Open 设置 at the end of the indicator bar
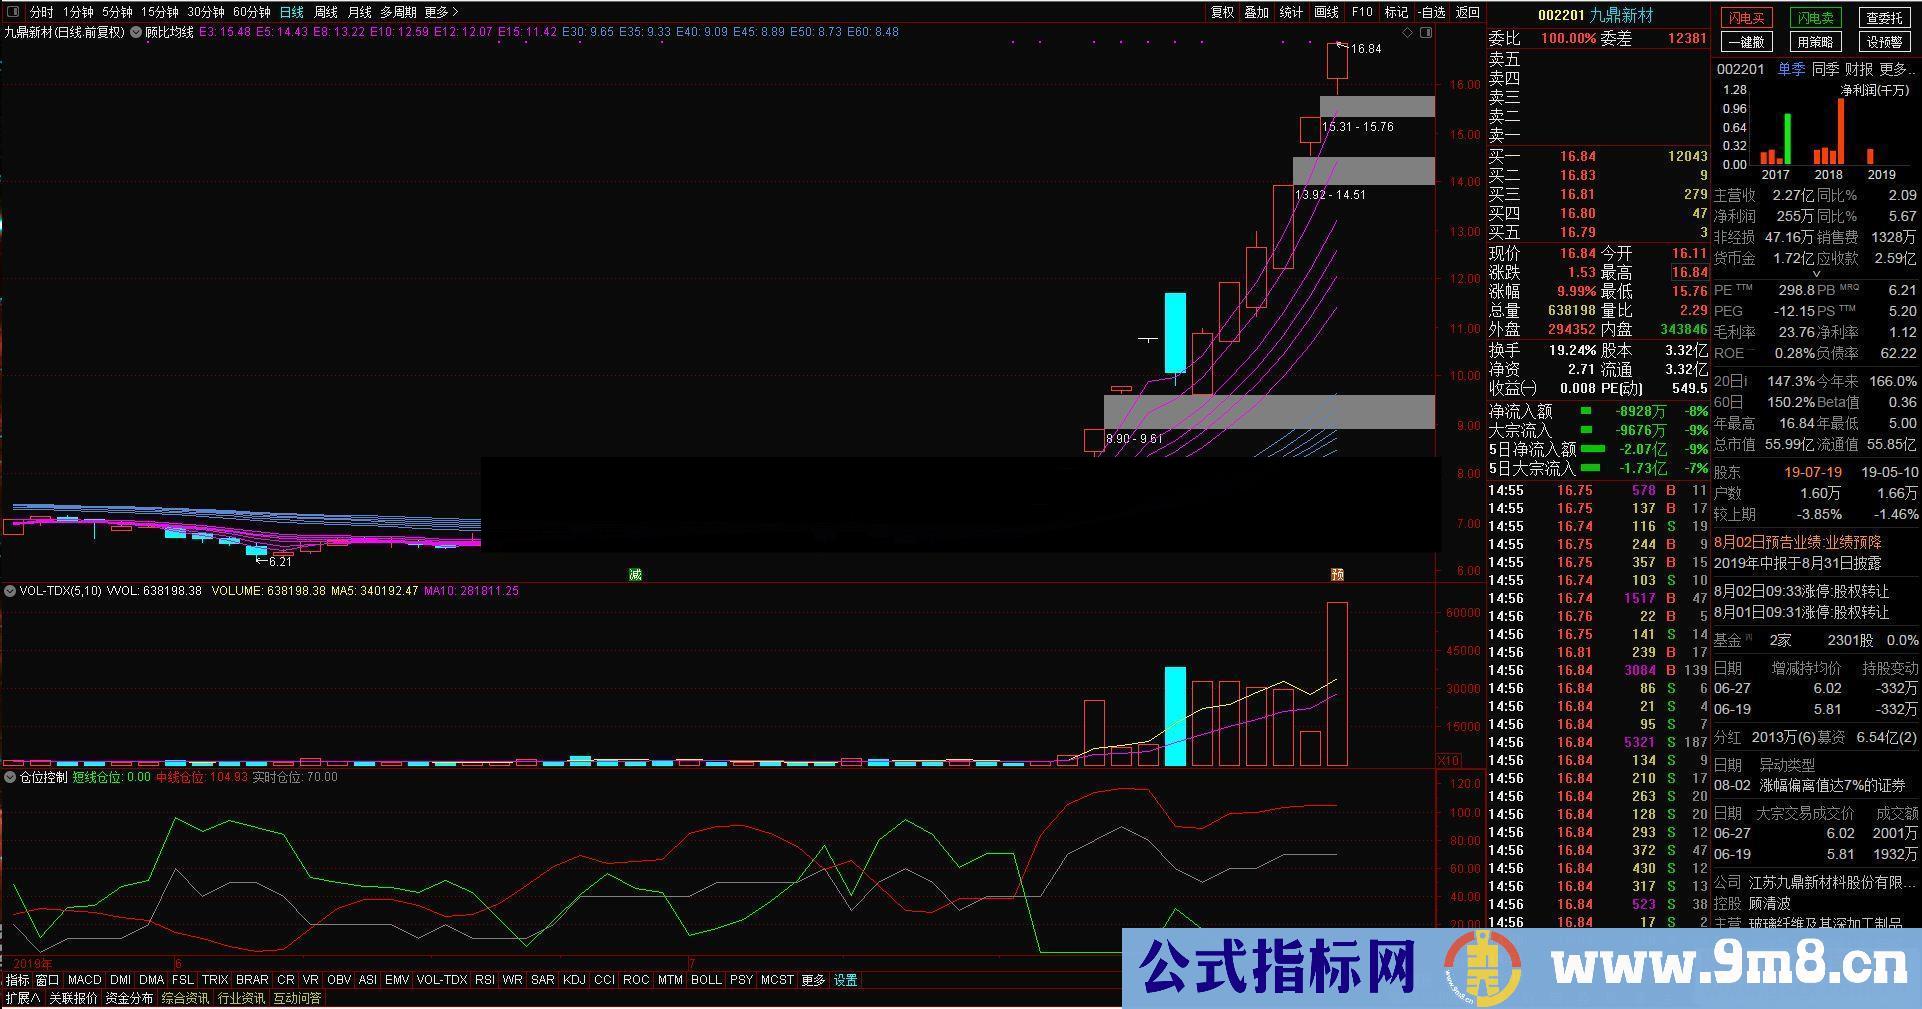Viewport: 1922px width, 1009px height. tap(845, 980)
